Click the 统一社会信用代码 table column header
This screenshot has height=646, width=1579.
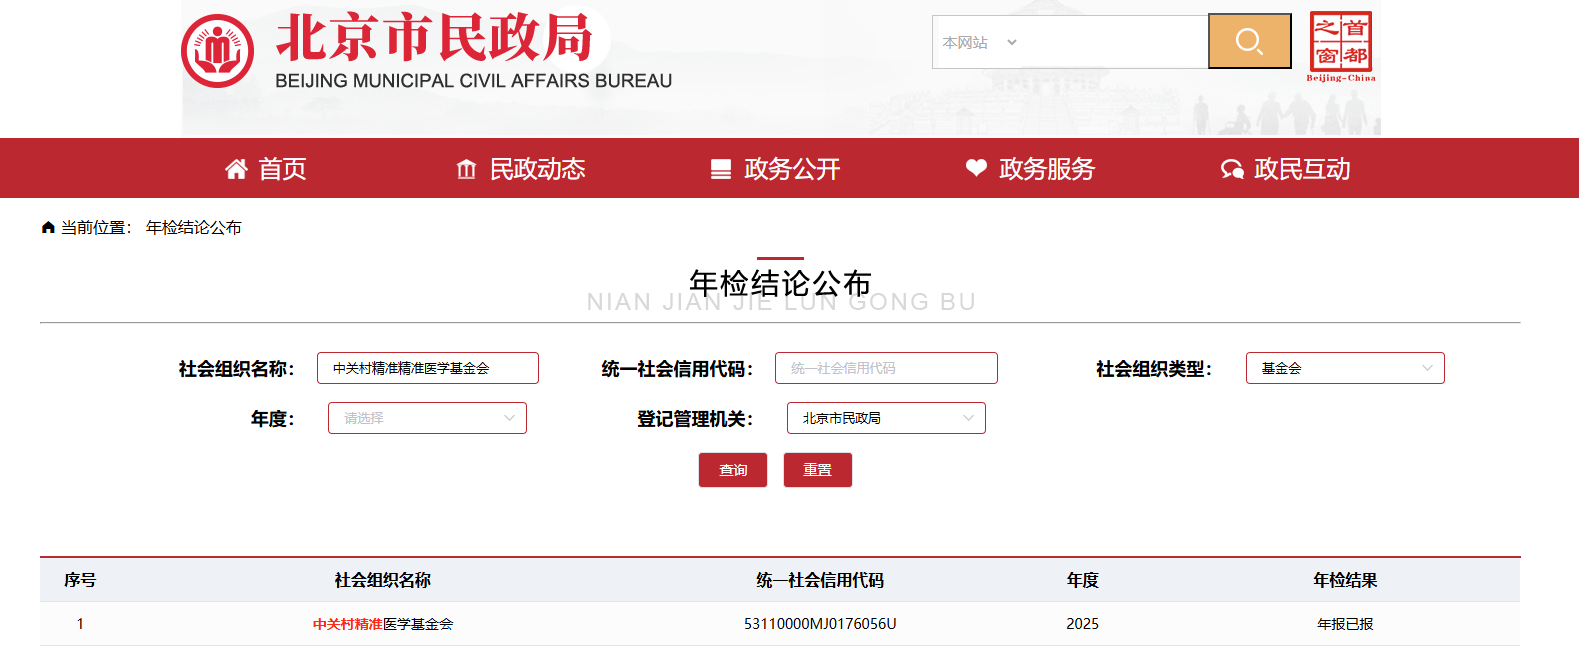click(x=820, y=580)
